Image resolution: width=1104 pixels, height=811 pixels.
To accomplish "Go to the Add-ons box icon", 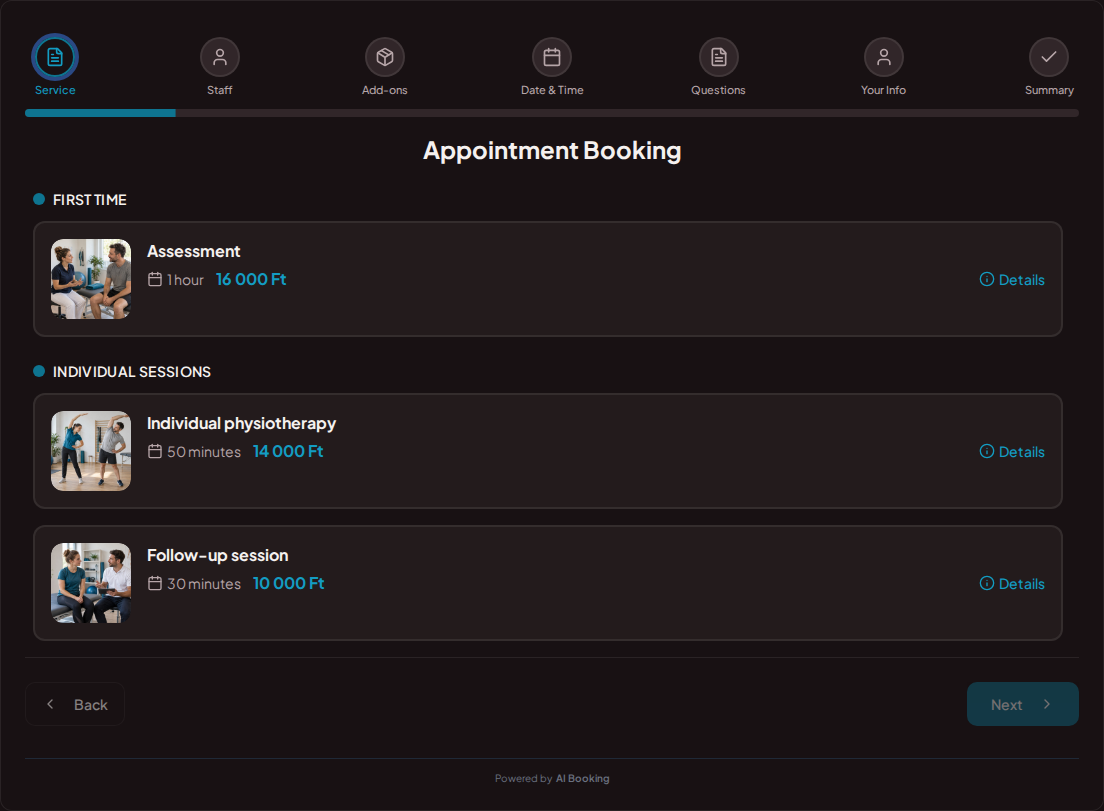I will point(384,57).
